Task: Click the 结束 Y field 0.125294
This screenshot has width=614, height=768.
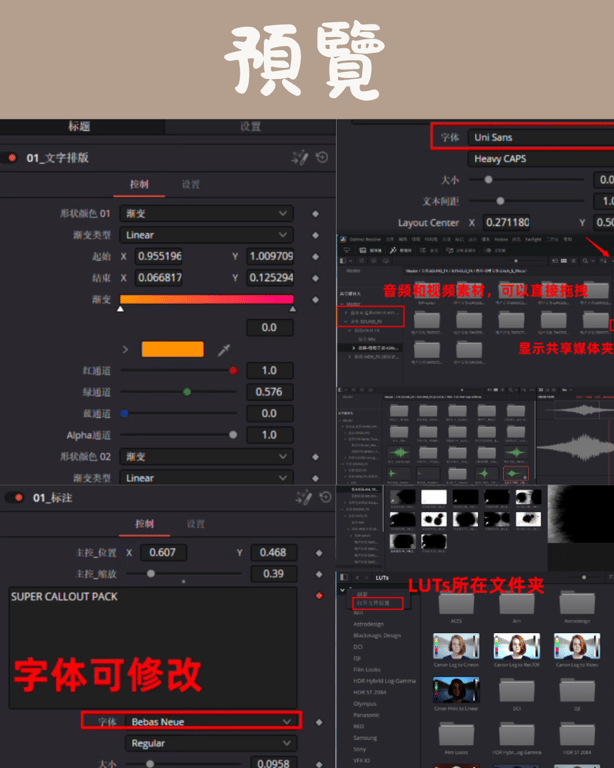Action: [x=270, y=278]
